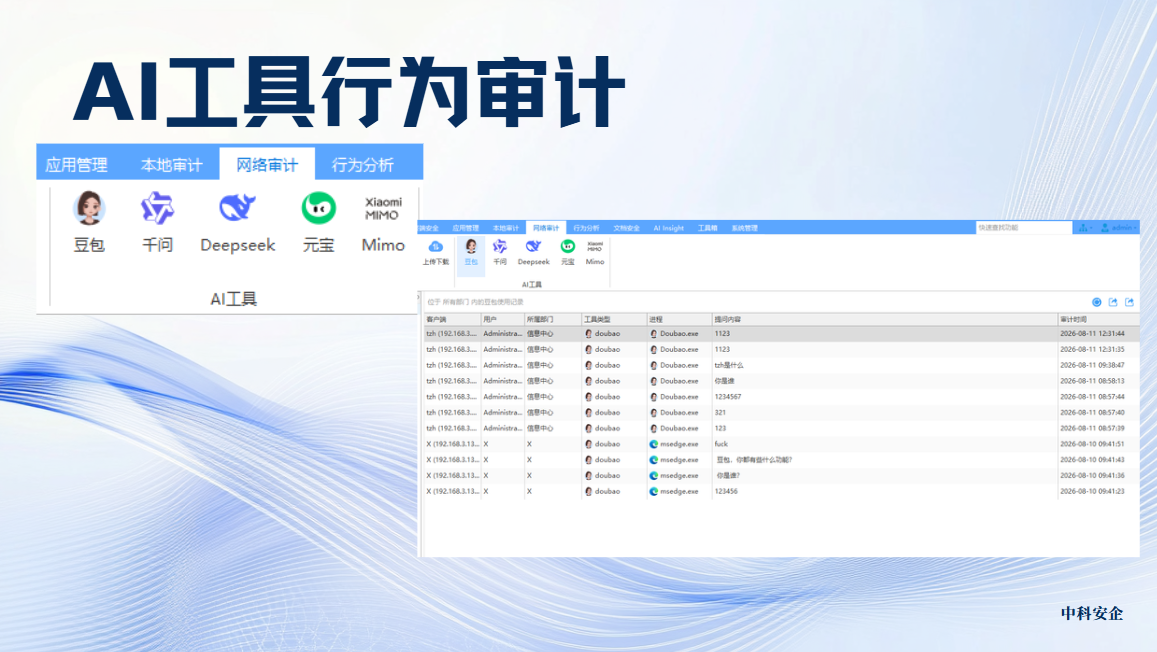Switch to 应用管理 tab in enlarged ribbon
Image resolution: width=1157 pixels, height=652 pixels.
click(77, 165)
